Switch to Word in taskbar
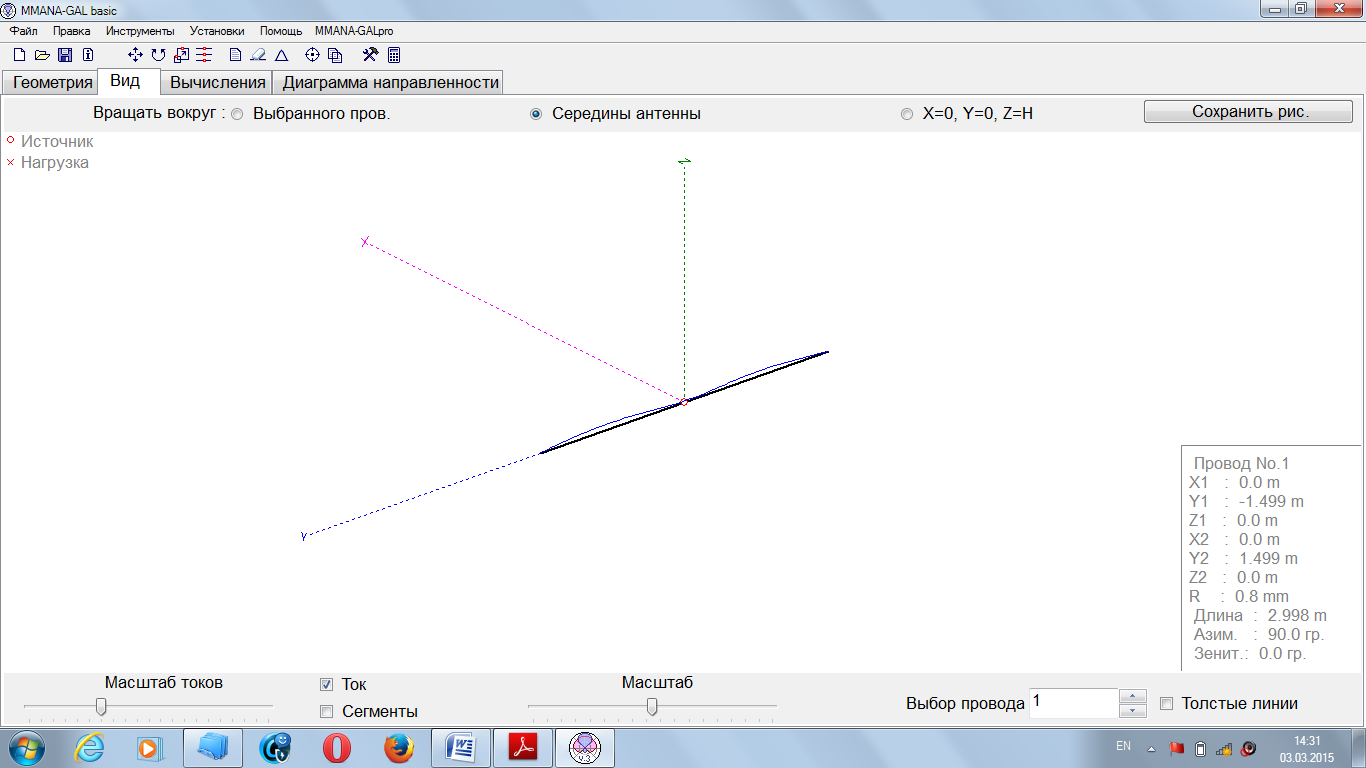 (461, 747)
